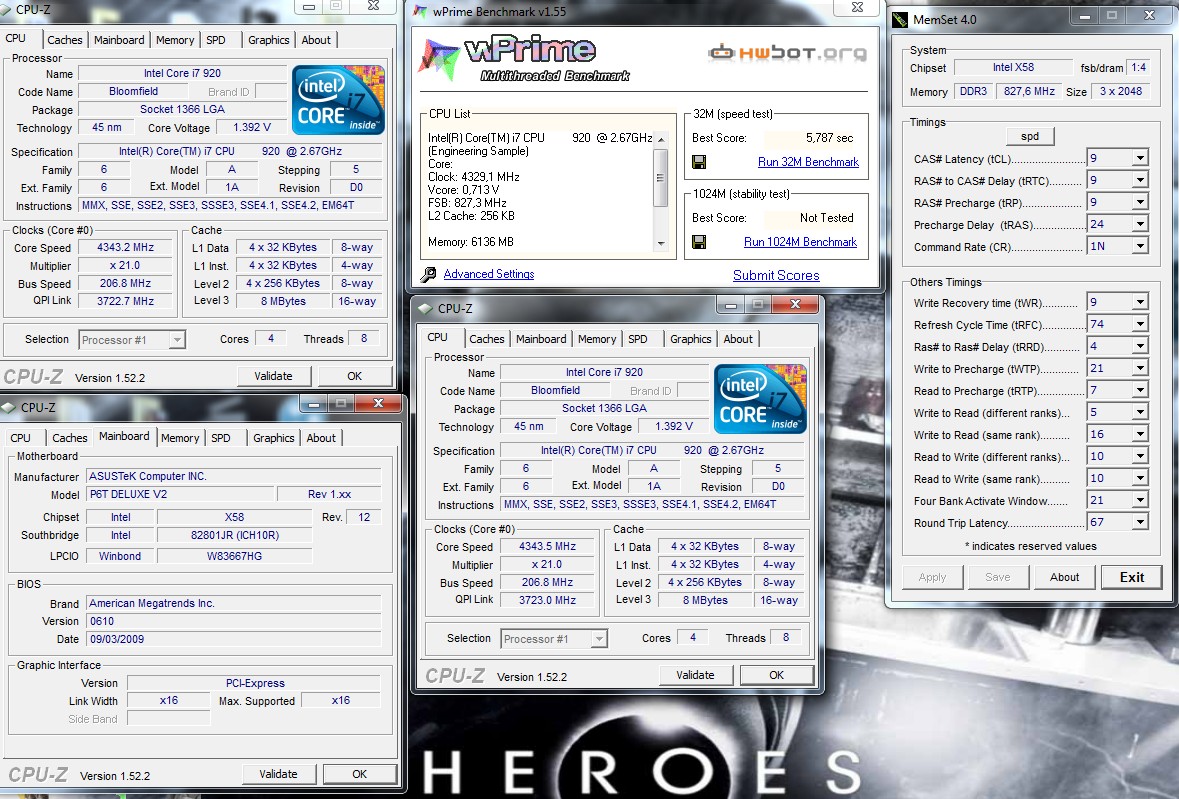Image resolution: width=1179 pixels, height=799 pixels.
Task: Switch to Caches tab in top-left CPU-Z
Action: click(x=65, y=40)
